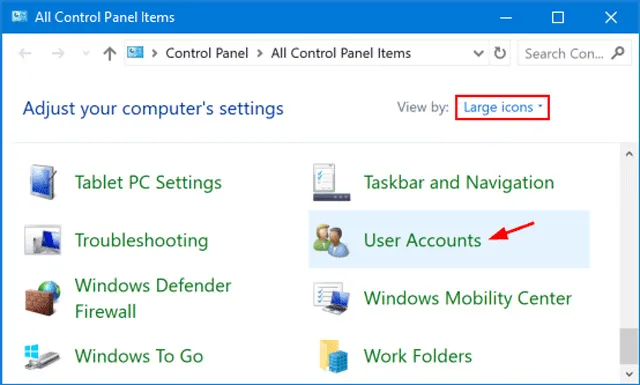Open Windows Defender Firewall link
Image resolution: width=640 pixels, height=385 pixels.
tap(153, 298)
